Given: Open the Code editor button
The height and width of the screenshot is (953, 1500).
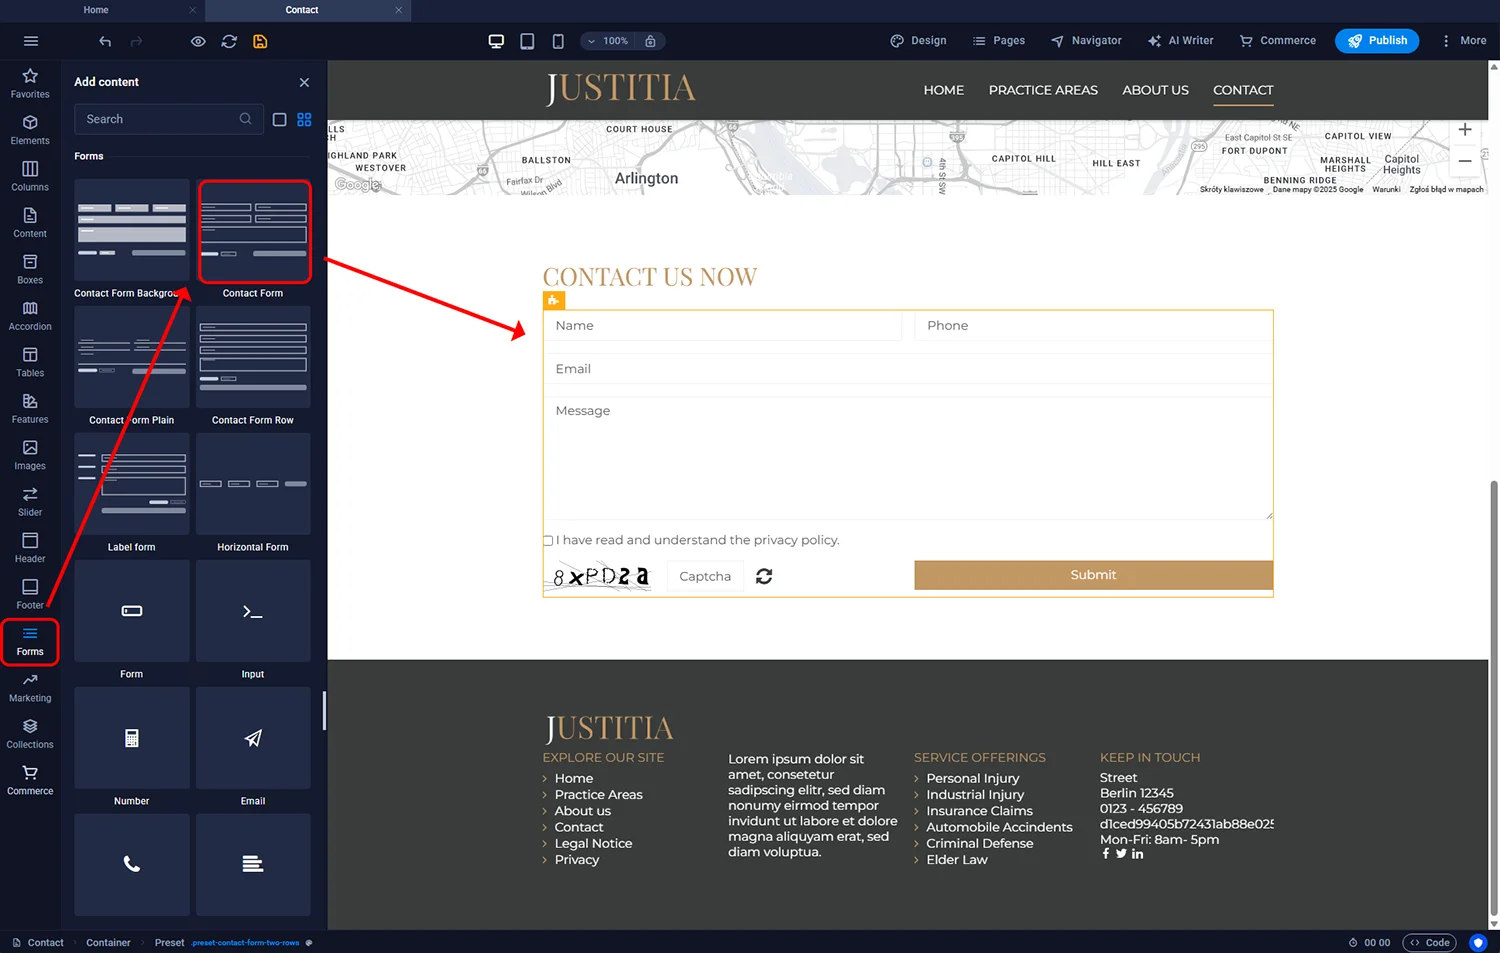Looking at the screenshot, I should pos(1430,943).
